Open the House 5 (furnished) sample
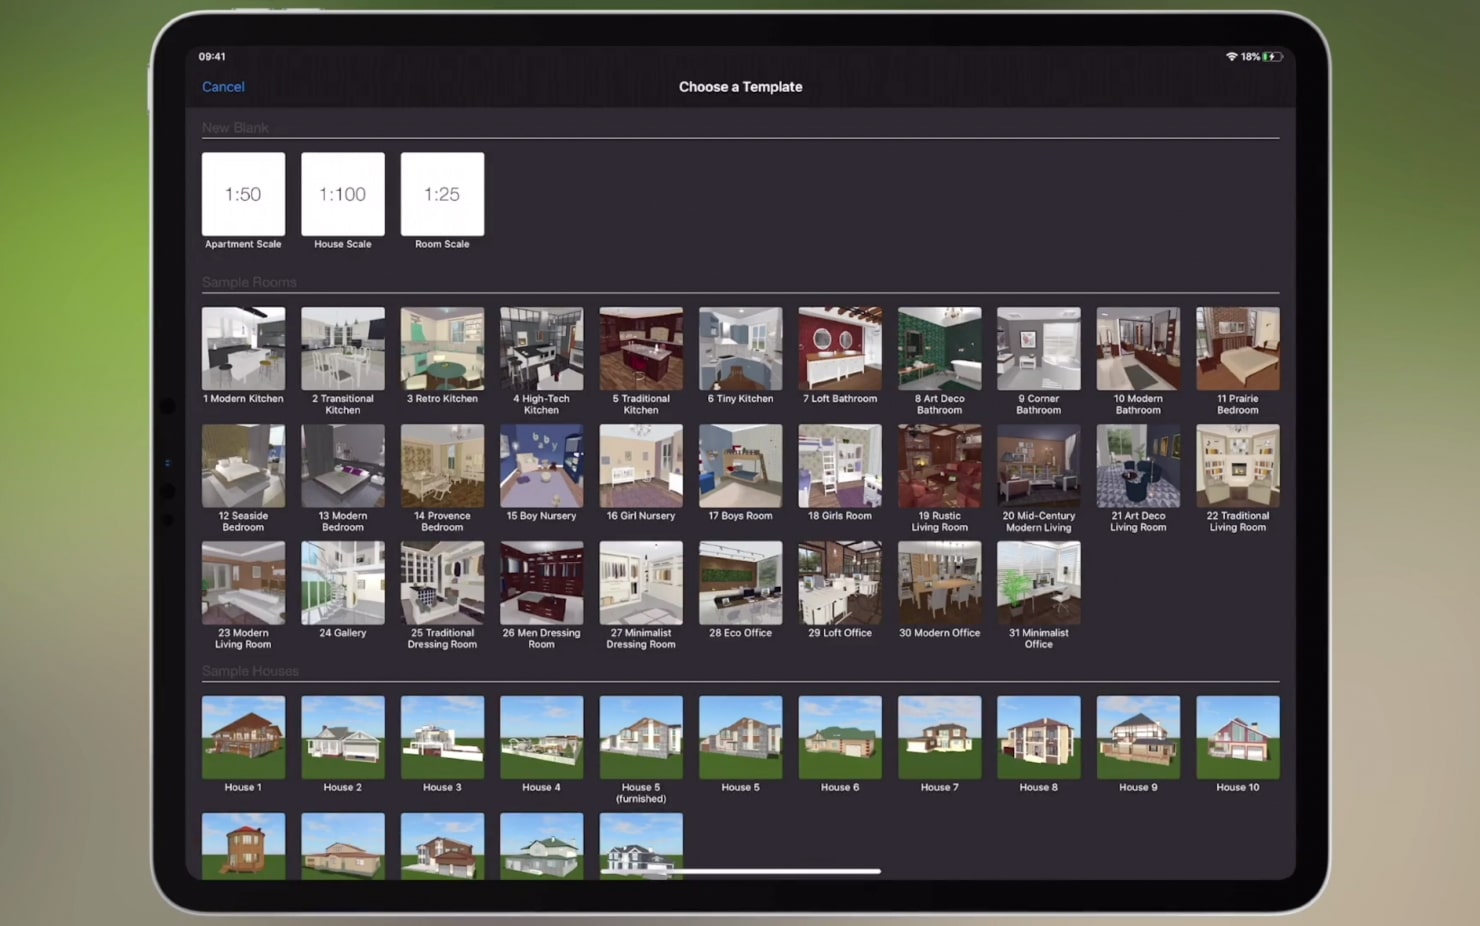This screenshot has width=1480, height=926. pos(640,736)
